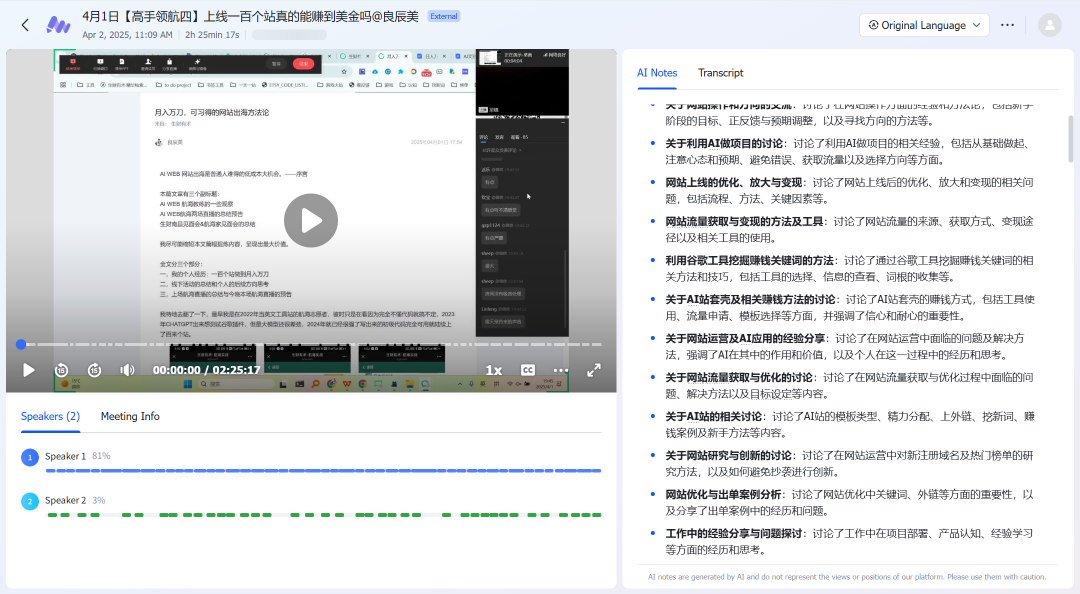Click the note 网站优化与出单案例分析
Image resolution: width=1080 pixels, height=594 pixels.
point(723,495)
